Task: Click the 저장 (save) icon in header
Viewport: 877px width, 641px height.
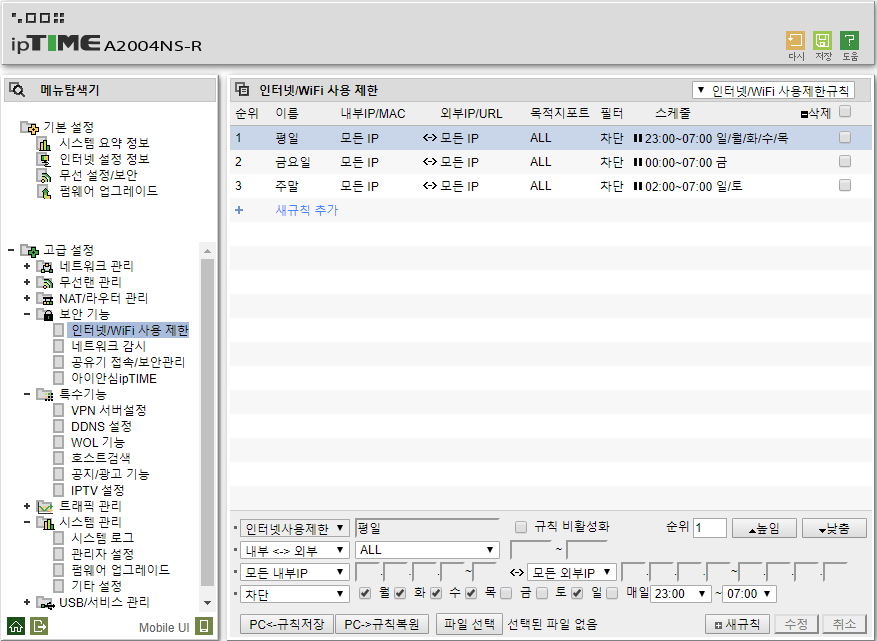Action: pos(822,40)
